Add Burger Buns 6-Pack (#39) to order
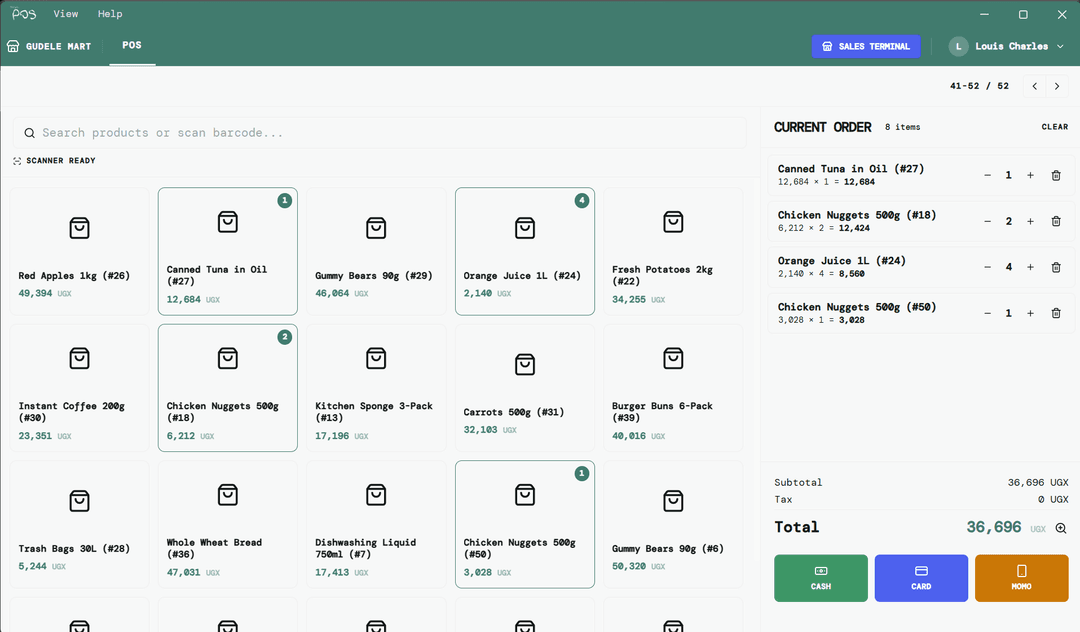This screenshot has height=632, width=1080. coord(673,388)
